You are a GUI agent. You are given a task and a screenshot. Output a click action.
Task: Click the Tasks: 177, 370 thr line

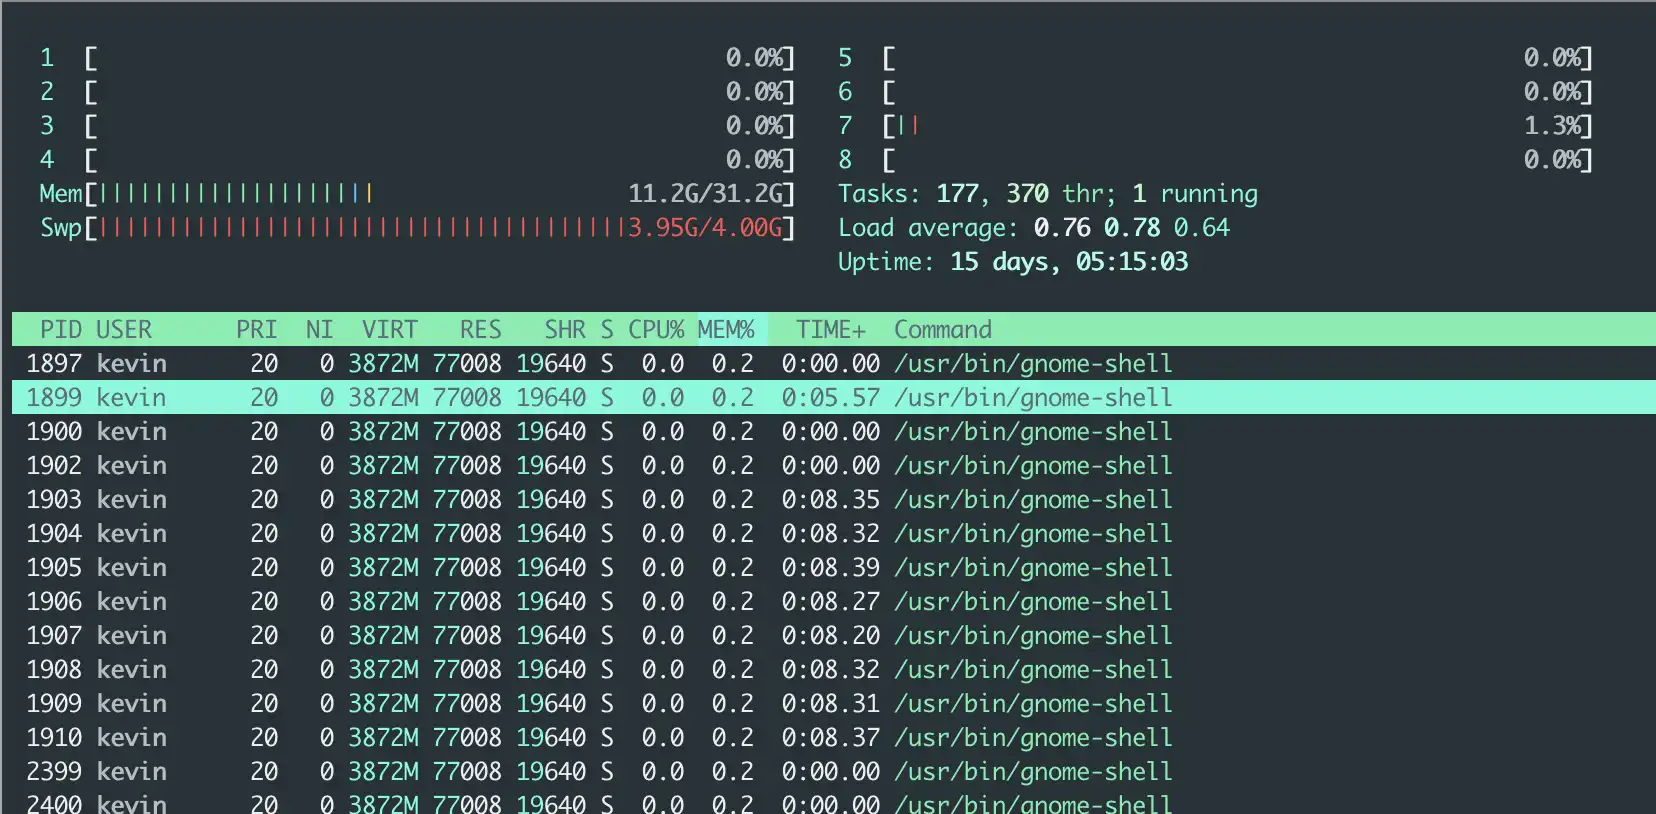pos(1048,194)
